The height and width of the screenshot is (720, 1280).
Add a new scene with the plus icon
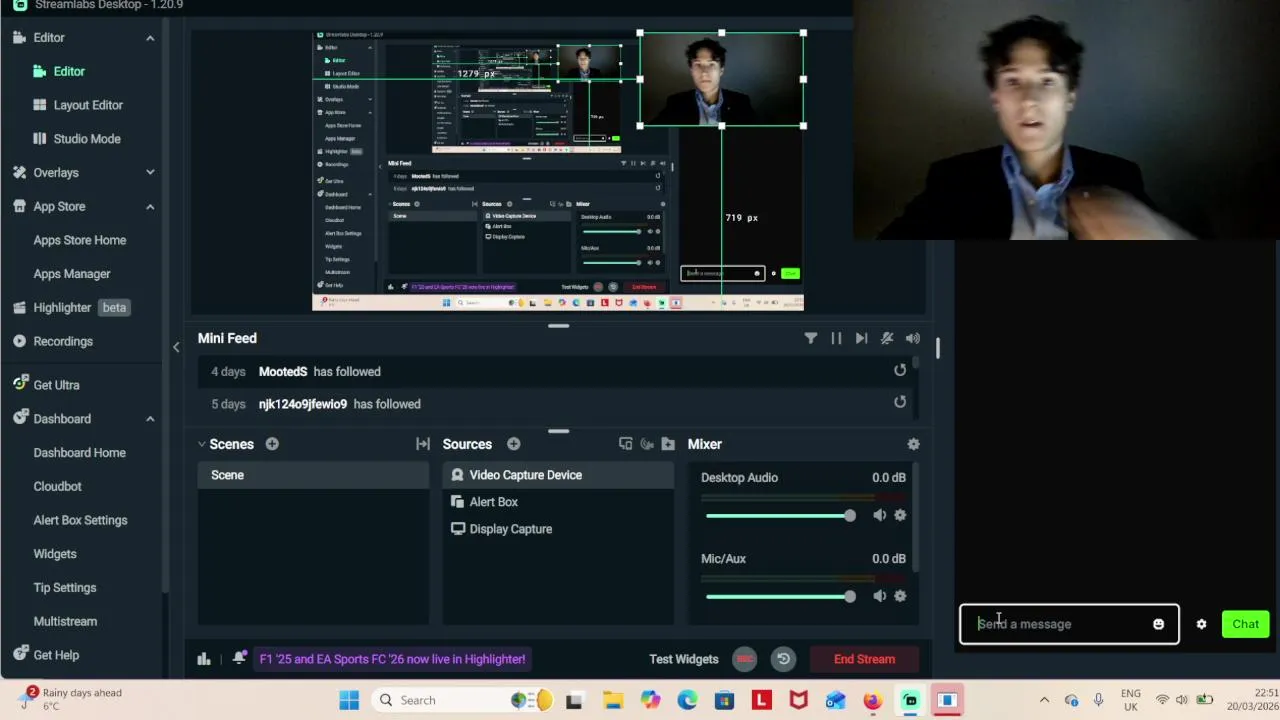pos(272,444)
